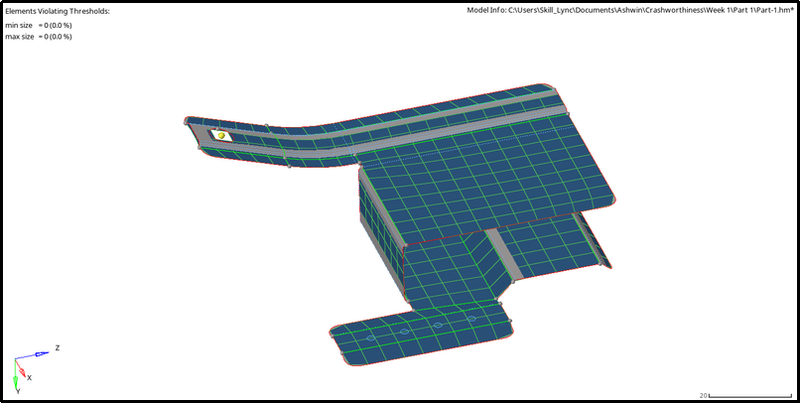Click the X label of the axis triad
Viewport: 800px width, 403px height.
pyautogui.click(x=29, y=377)
